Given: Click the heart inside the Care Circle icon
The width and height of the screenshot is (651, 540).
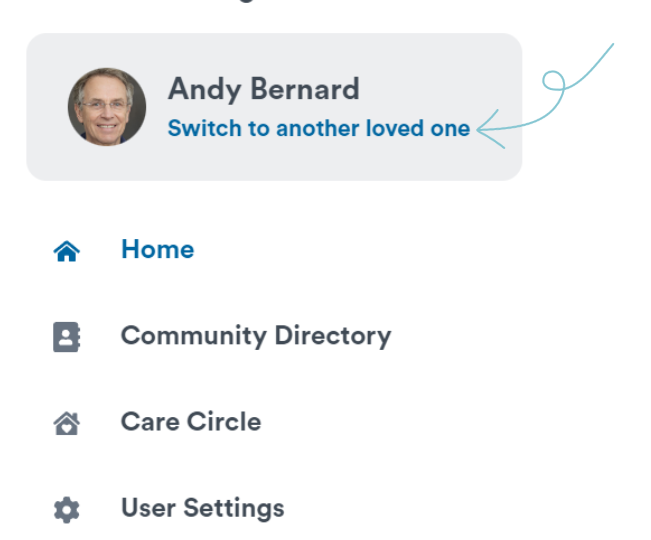Looking at the screenshot, I should pos(67,428).
